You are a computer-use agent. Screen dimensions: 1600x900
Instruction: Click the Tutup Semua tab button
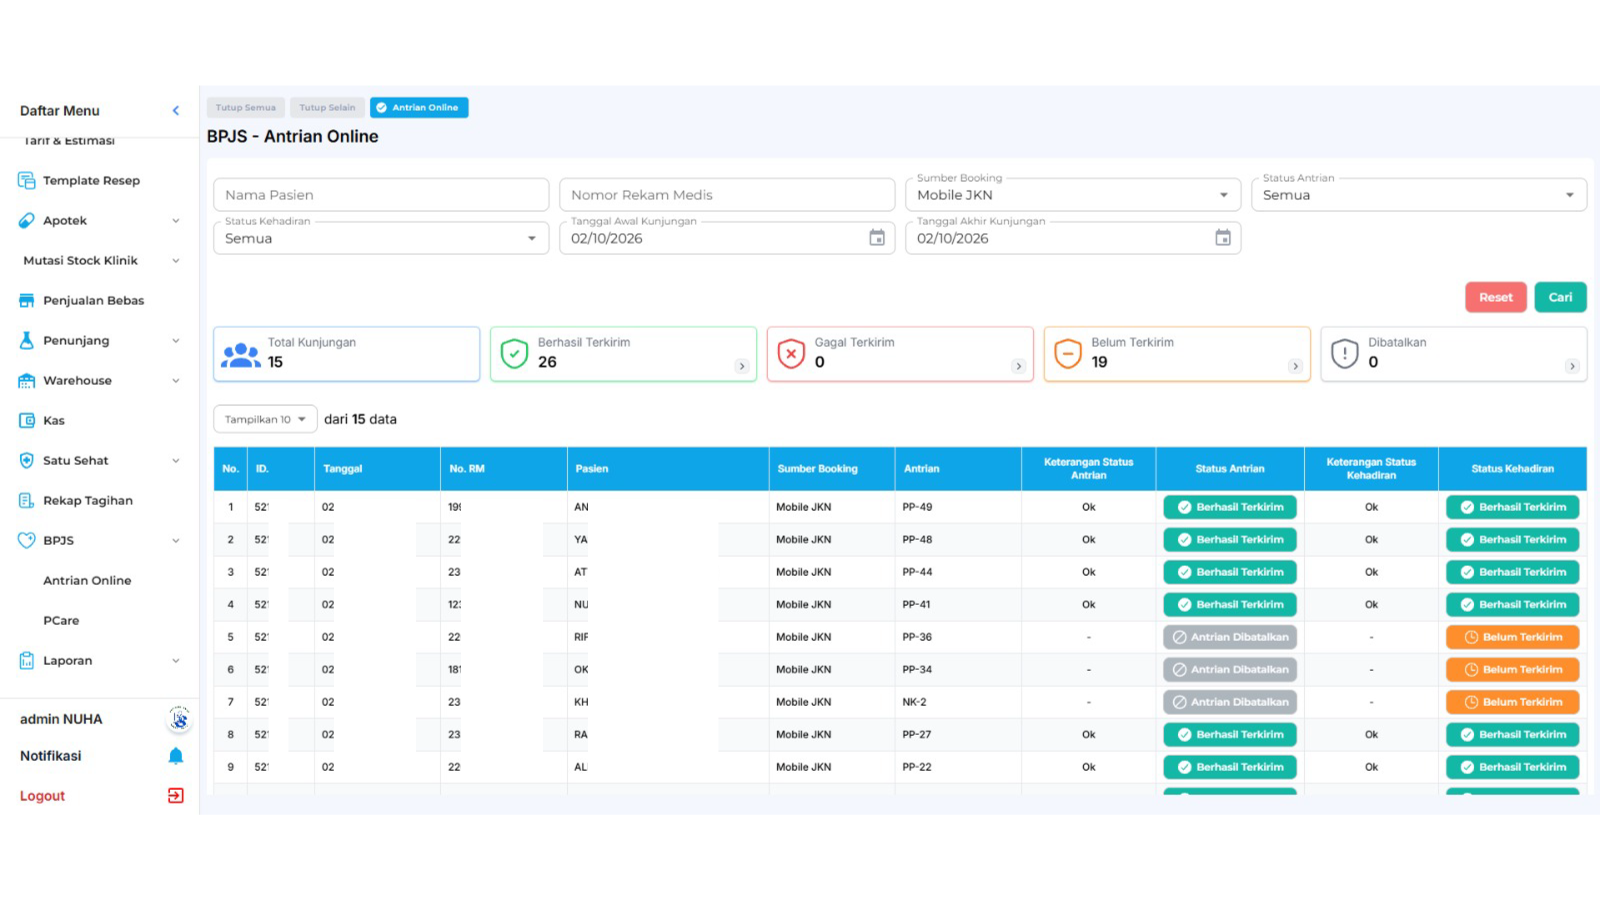(x=246, y=108)
